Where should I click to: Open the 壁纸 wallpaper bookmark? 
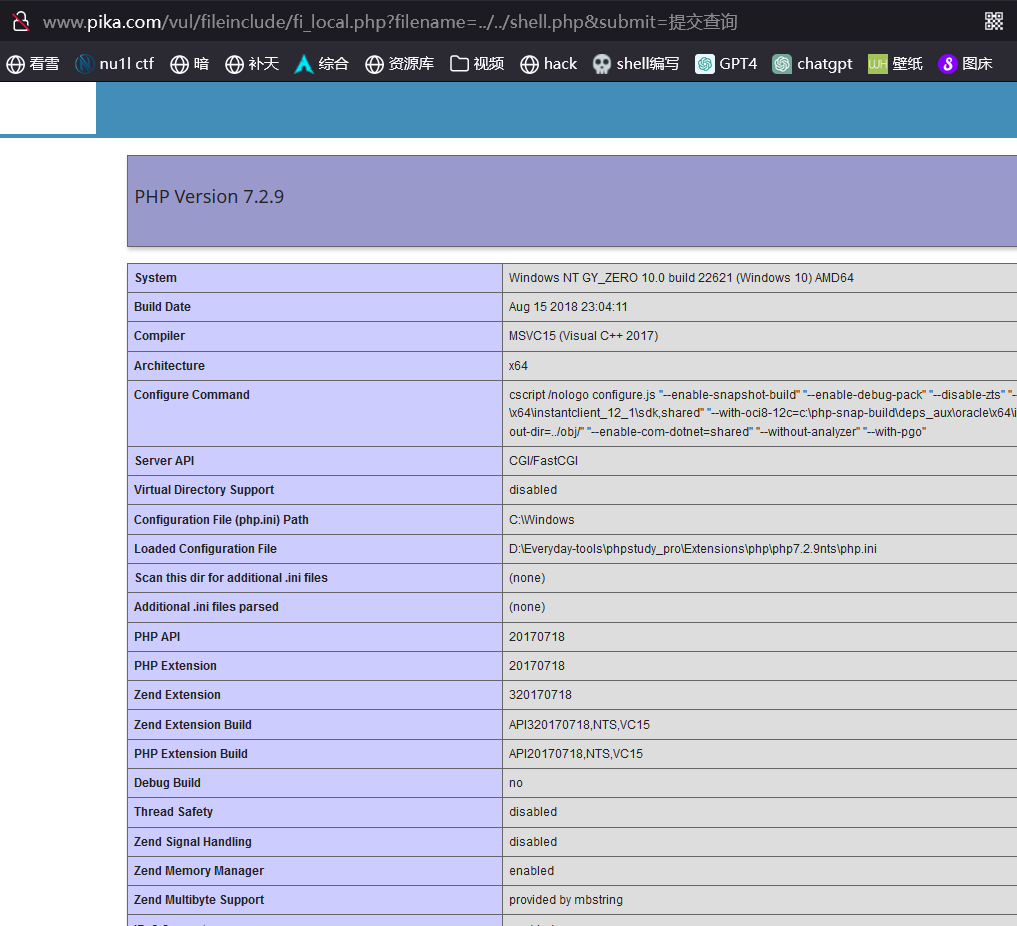pos(895,64)
